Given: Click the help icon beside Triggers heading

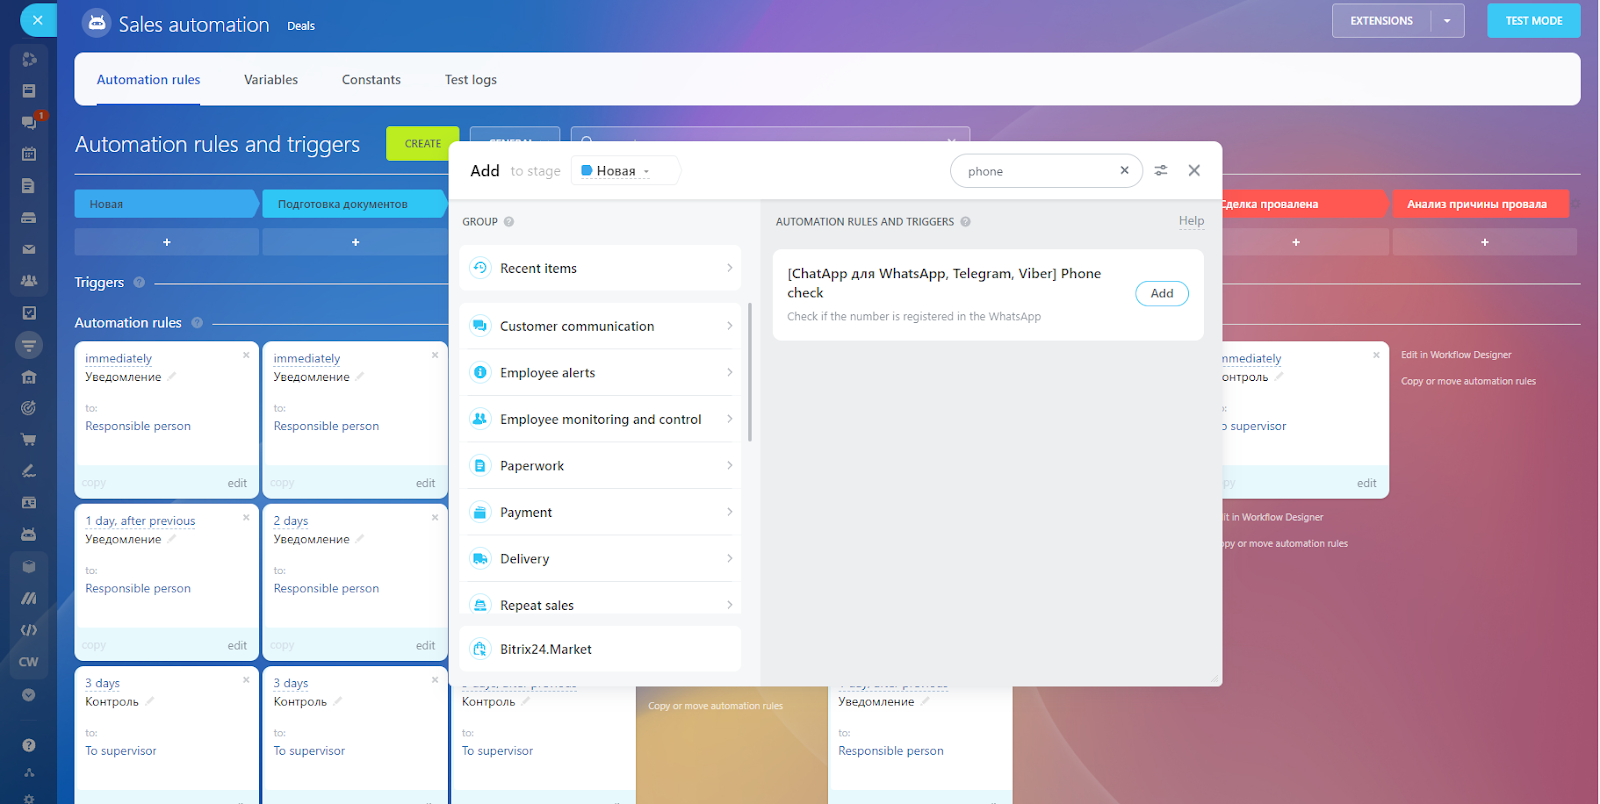Looking at the screenshot, I should click(x=139, y=283).
